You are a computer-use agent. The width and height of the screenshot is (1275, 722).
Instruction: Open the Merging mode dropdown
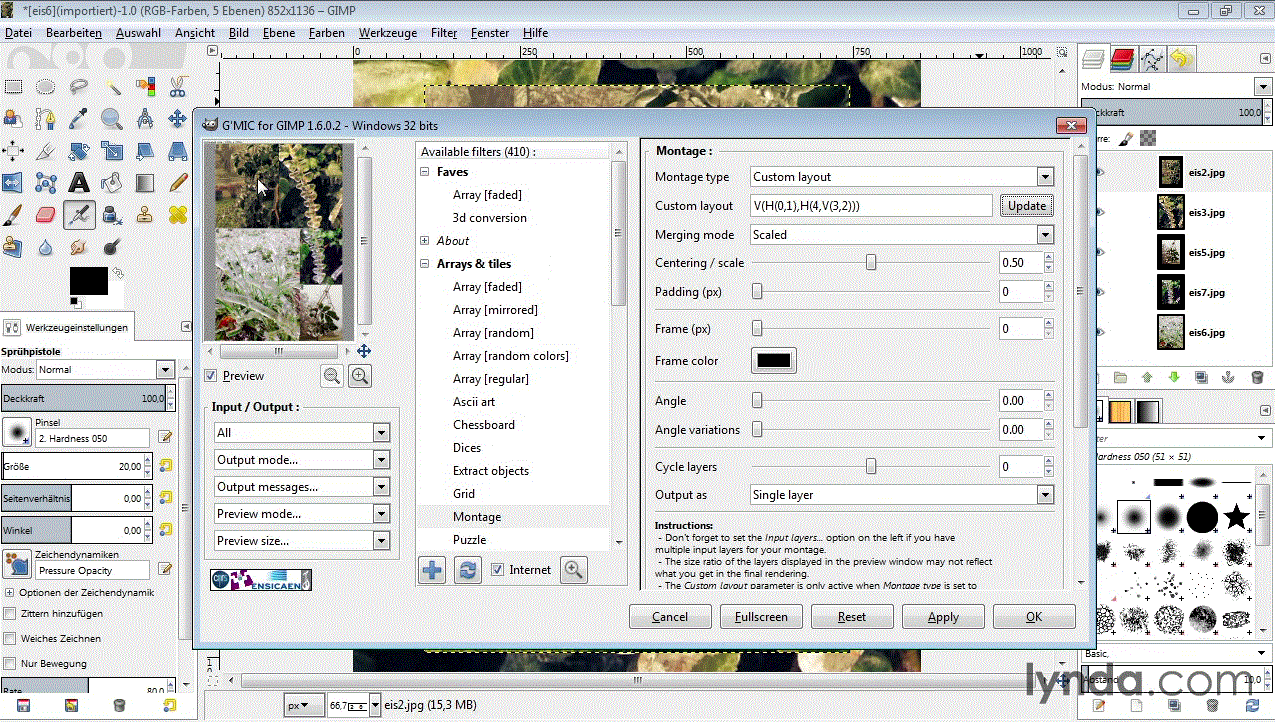(x=902, y=235)
